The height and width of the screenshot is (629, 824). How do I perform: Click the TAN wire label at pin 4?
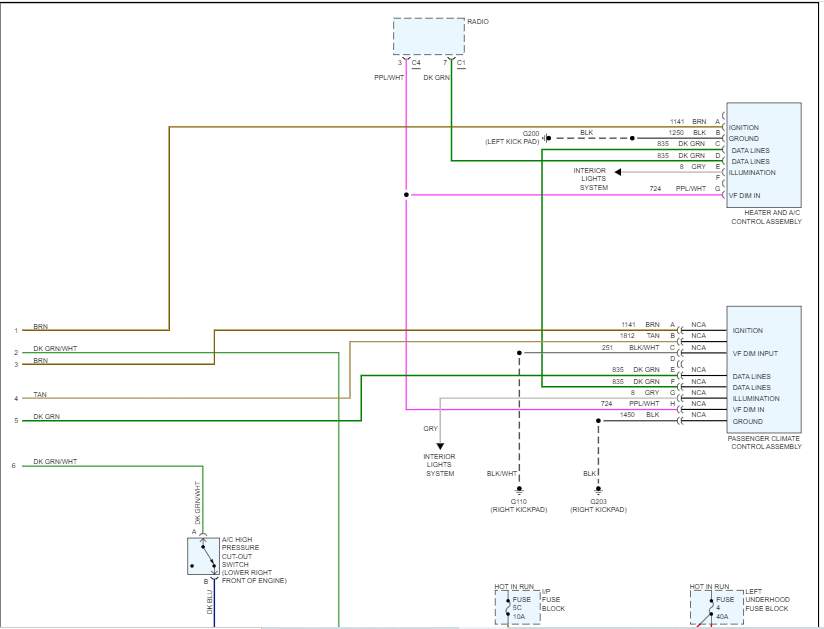pos(40,394)
